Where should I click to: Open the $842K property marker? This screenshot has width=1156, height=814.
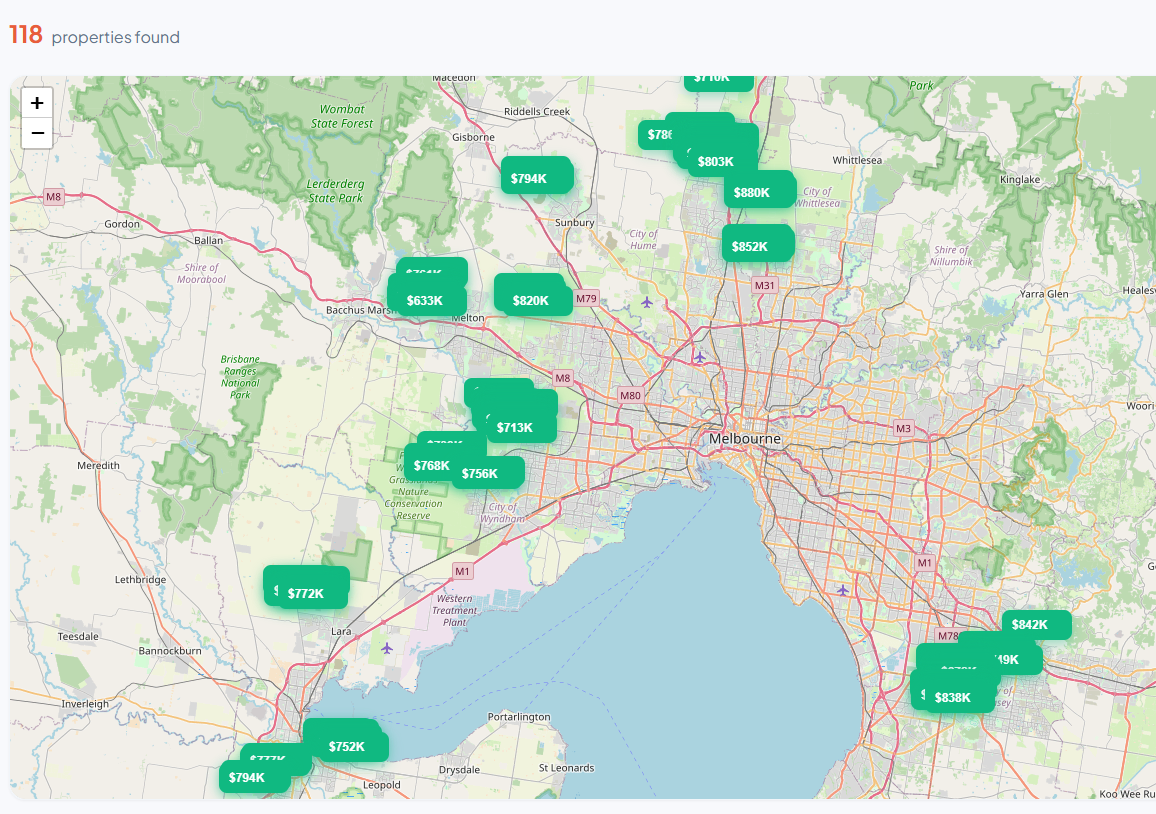pos(1037,625)
